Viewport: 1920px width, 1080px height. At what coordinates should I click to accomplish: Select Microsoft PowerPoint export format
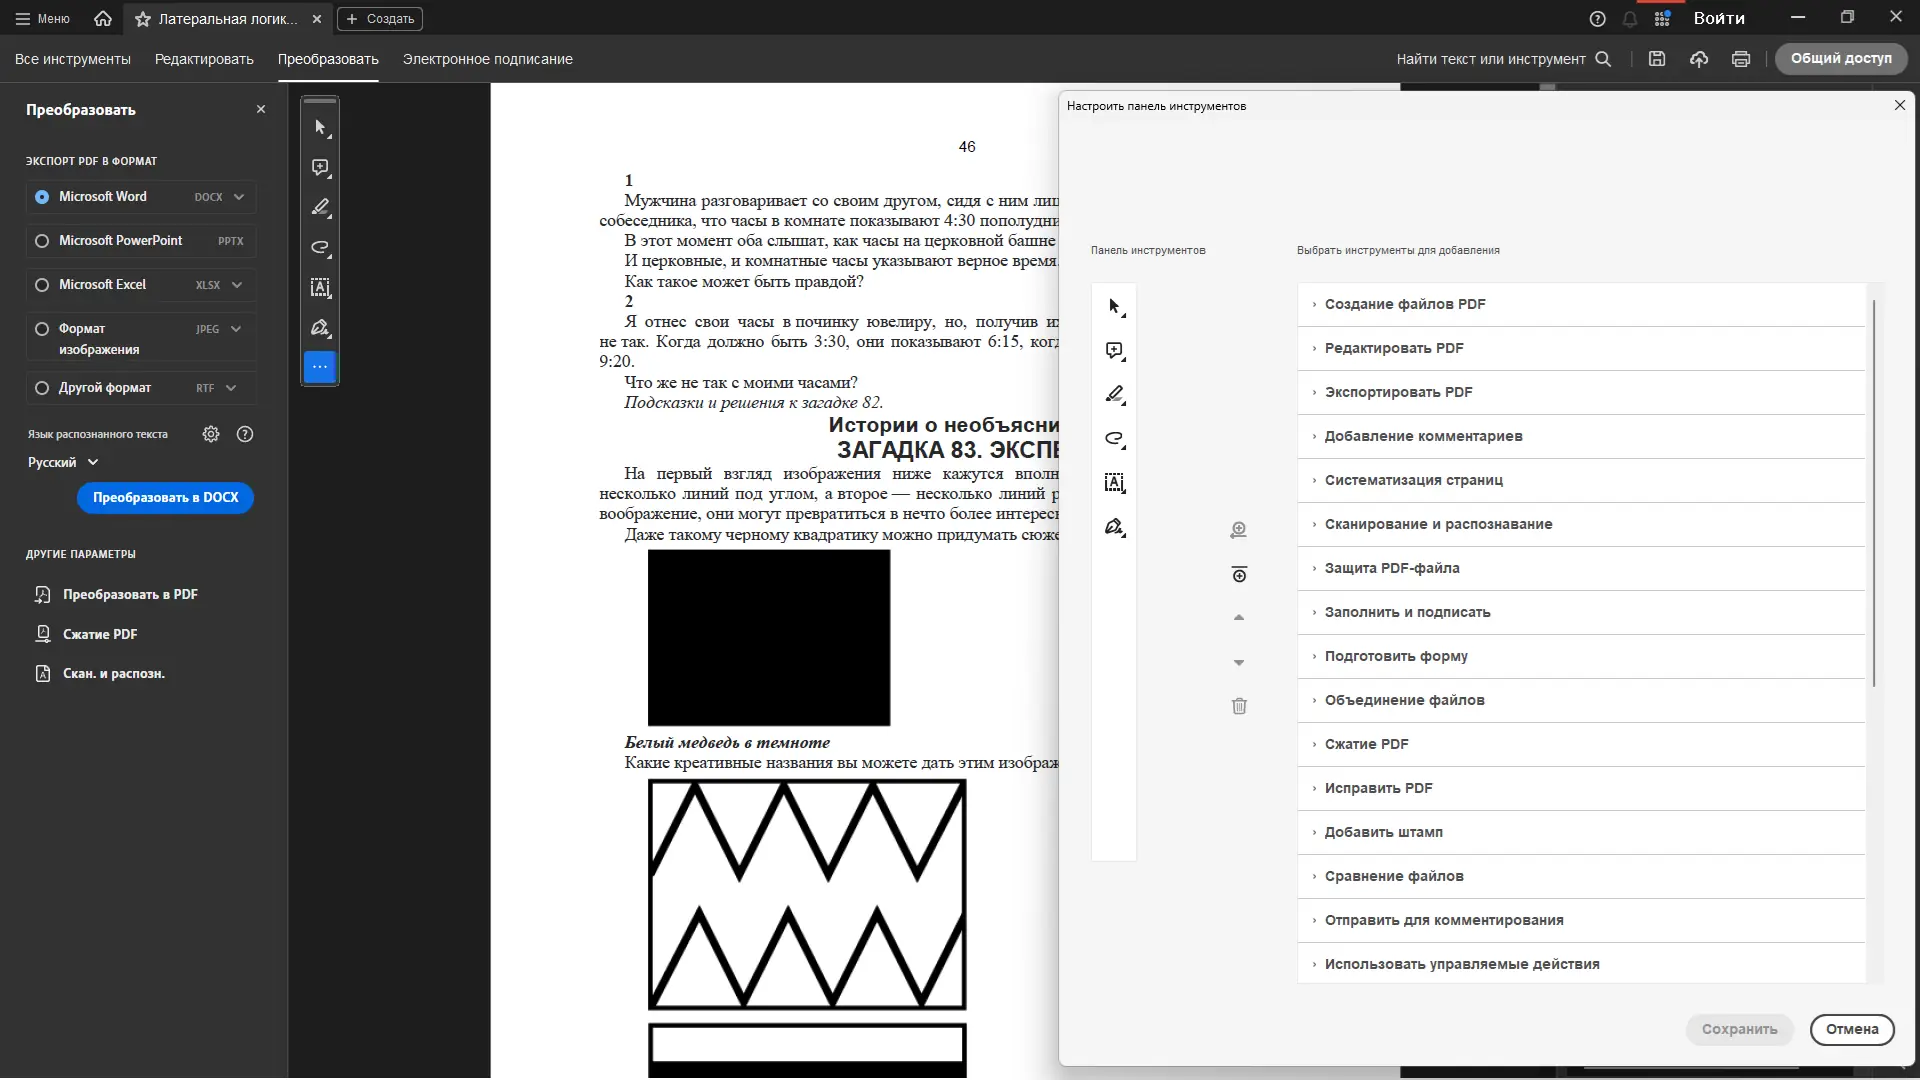click(x=42, y=241)
